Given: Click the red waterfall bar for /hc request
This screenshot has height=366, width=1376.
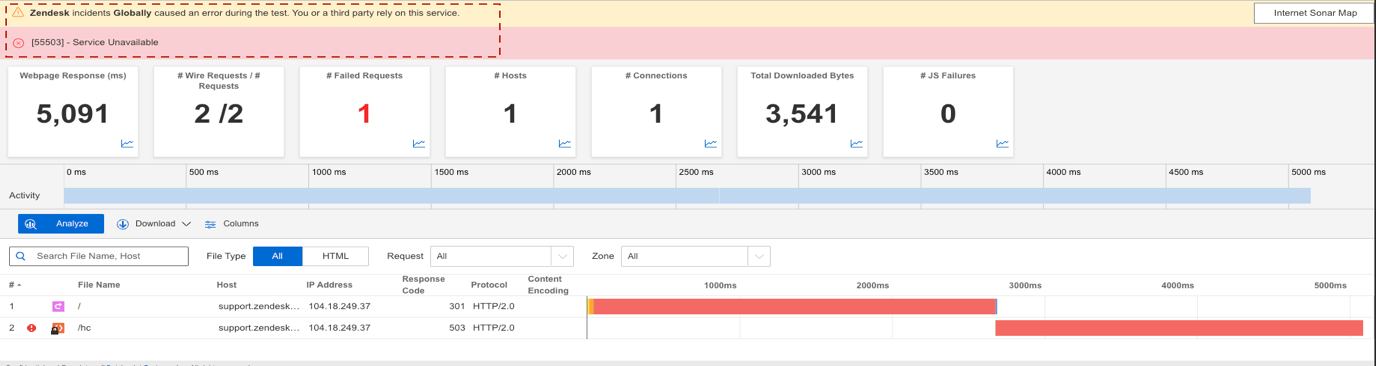Looking at the screenshot, I should 1179,328.
